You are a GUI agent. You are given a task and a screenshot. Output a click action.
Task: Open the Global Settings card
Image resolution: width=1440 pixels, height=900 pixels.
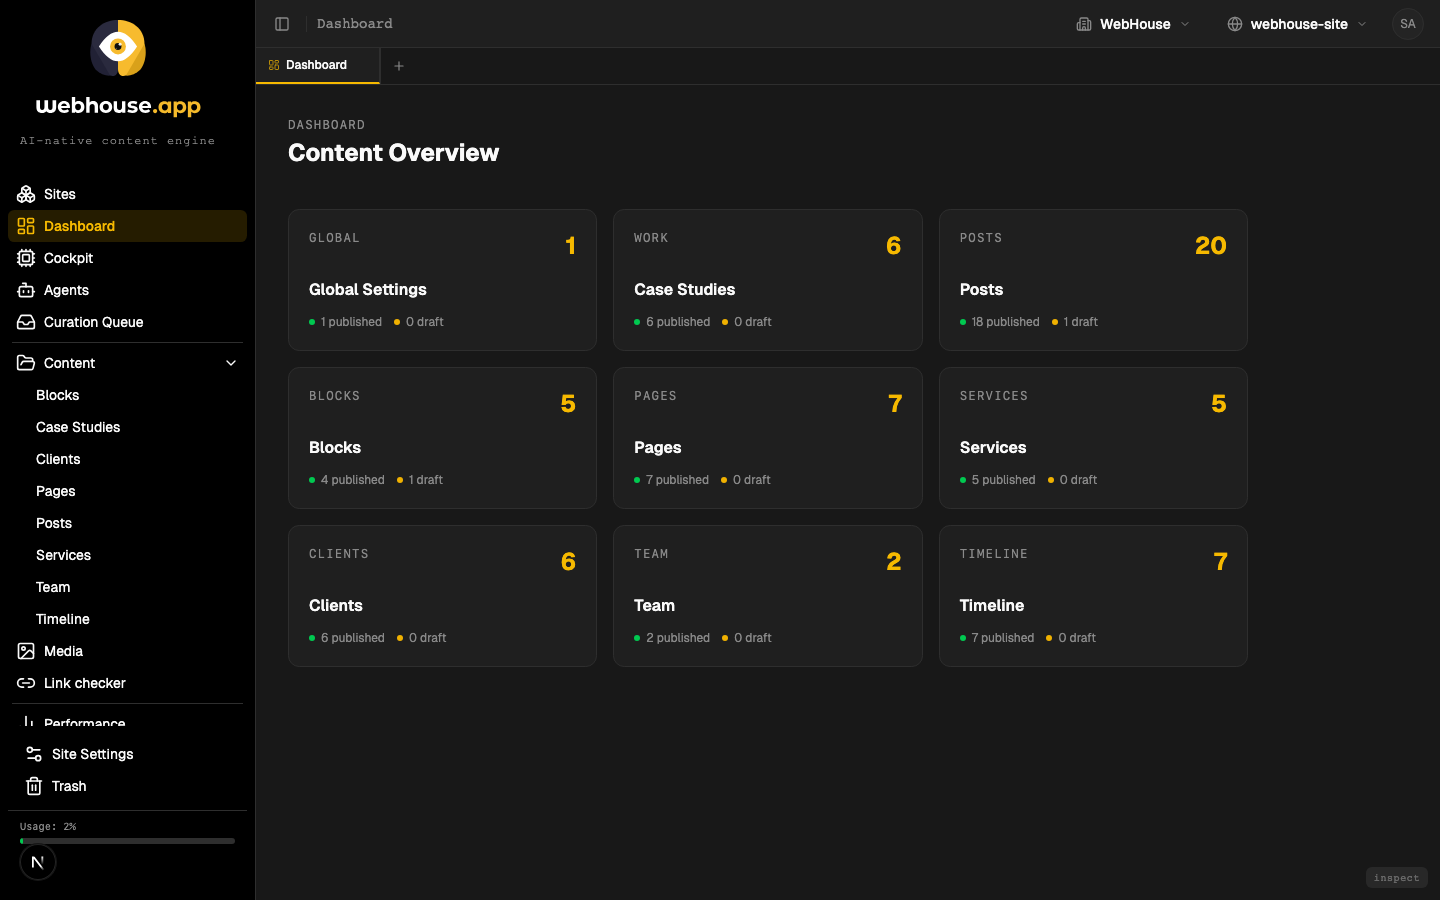click(442, 280)
